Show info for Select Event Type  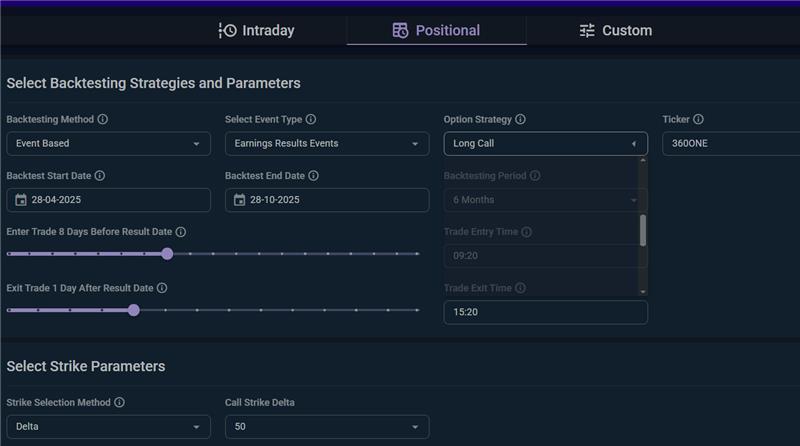pyautogui.click(x=311, y=119)
